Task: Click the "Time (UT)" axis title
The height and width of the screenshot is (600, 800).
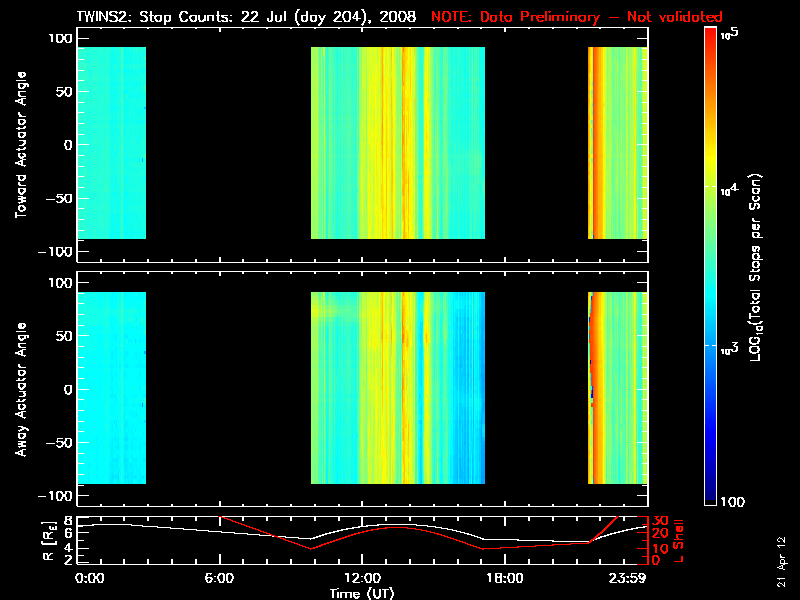Action: click(362, 592)
